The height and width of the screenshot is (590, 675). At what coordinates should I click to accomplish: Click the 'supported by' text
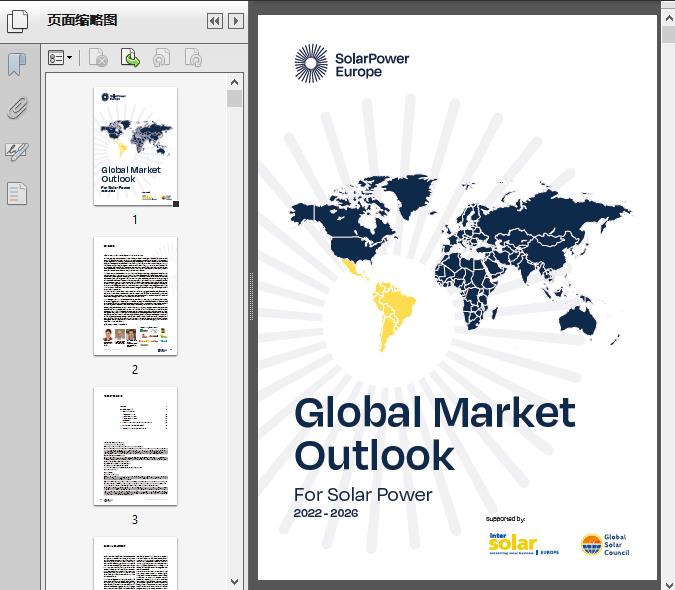pyautogui.click(x=505, y=519)
